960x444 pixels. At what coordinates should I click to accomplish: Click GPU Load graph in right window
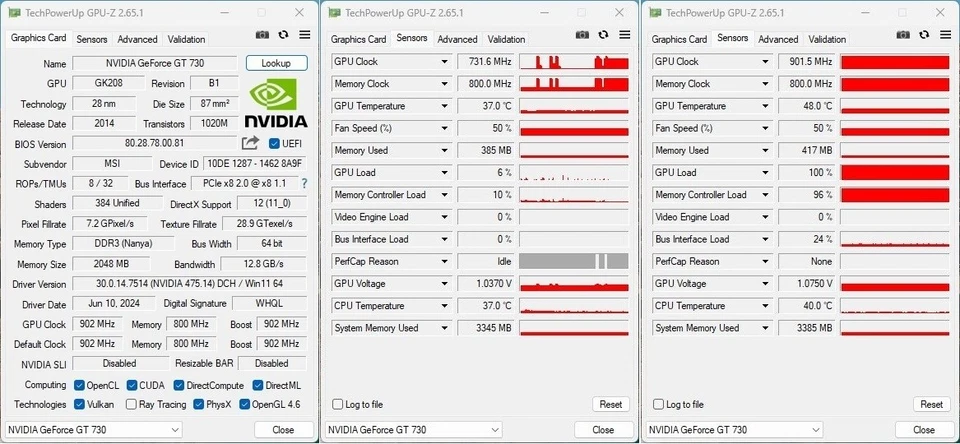click(894, 173)
